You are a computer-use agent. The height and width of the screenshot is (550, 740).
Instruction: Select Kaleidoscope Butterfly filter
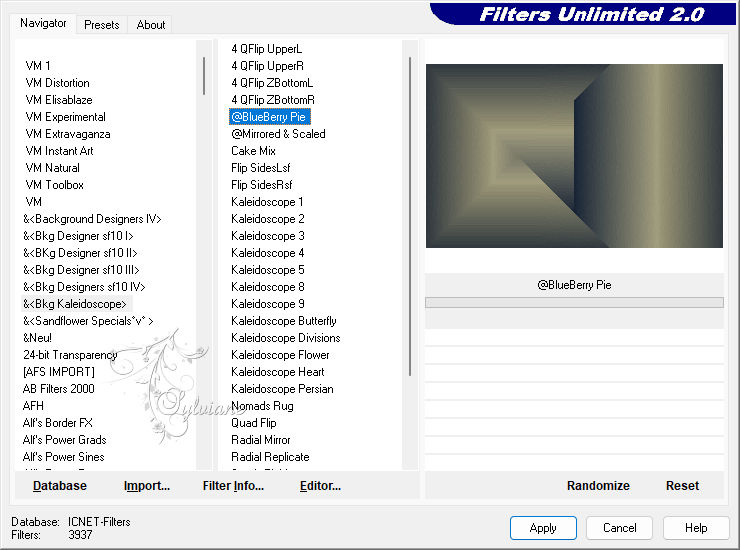[x=284, y=321]
